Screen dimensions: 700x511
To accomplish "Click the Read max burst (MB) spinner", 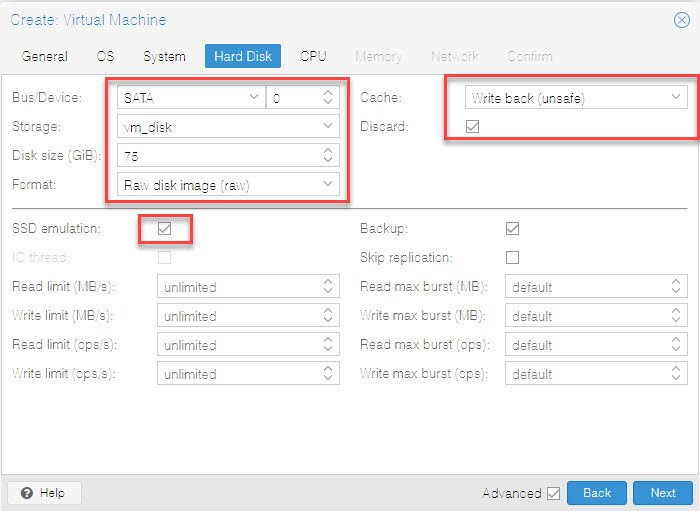I will (676, 287).
